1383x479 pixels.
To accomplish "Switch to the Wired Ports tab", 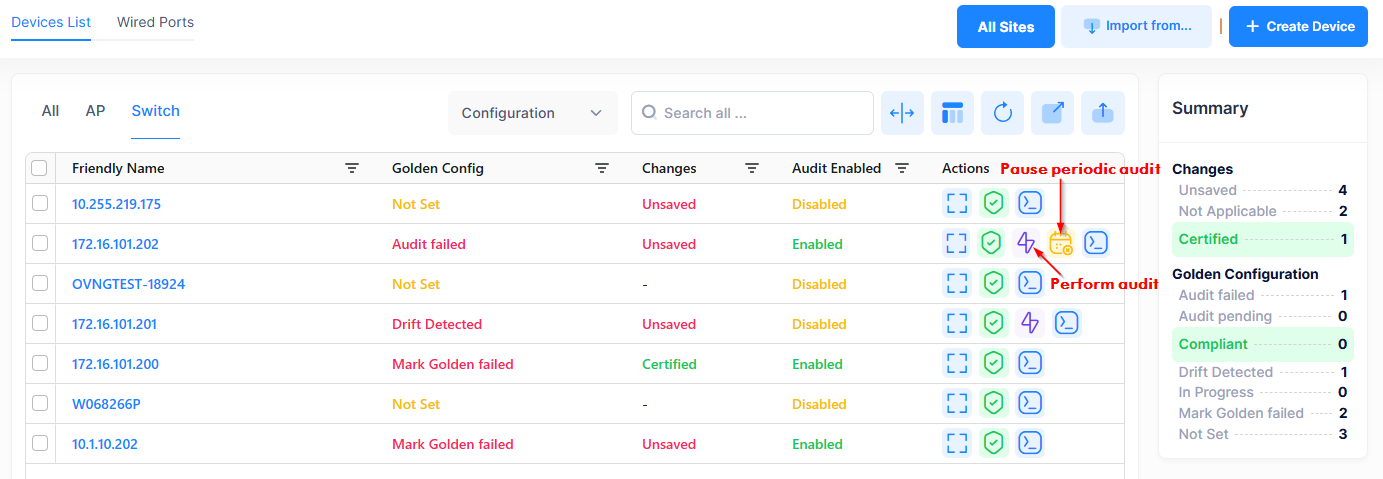I will tap(155, 22).
